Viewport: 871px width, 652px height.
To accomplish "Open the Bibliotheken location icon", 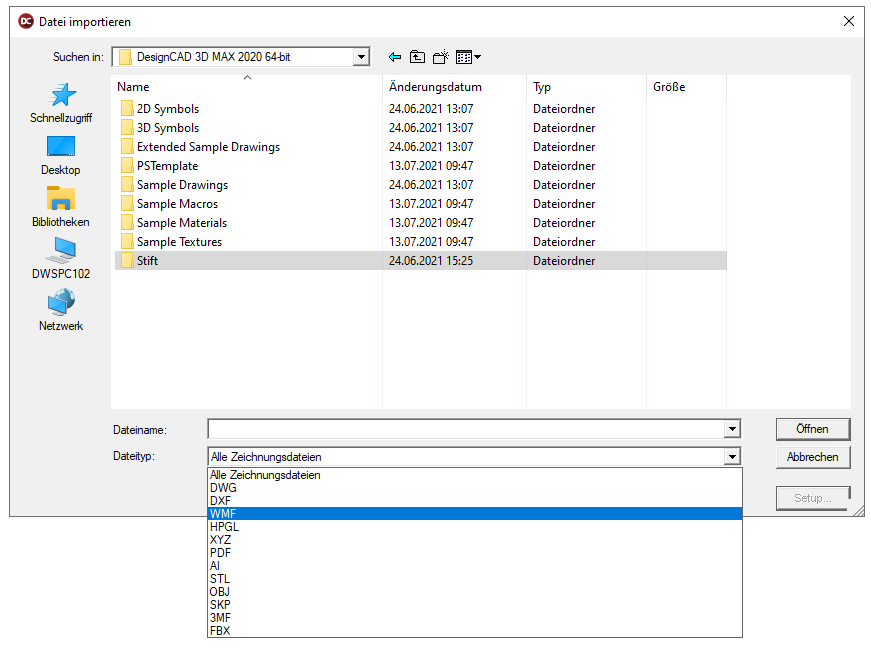I will point(61,199).
